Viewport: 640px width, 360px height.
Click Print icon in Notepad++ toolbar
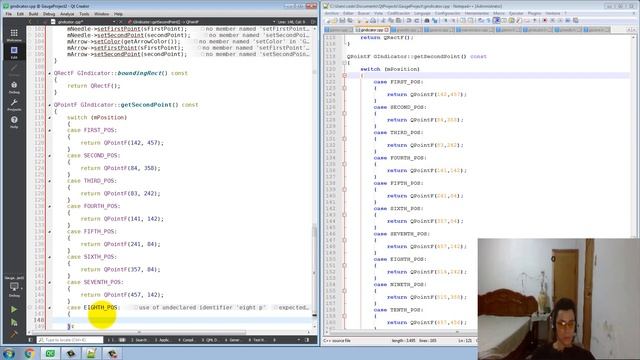[373, 20]
